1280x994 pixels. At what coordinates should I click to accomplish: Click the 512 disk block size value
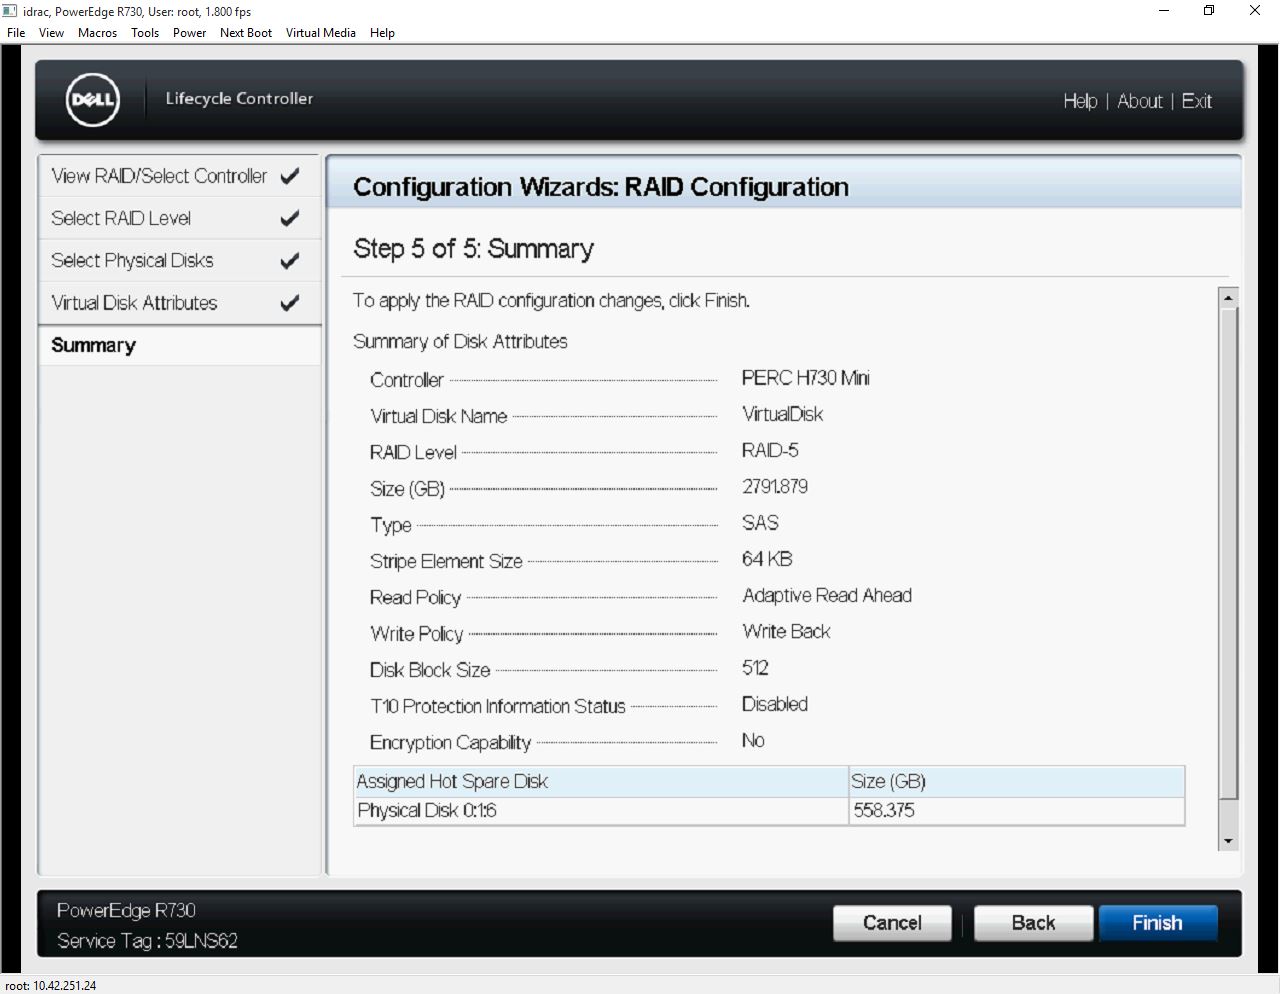[755, 668]
